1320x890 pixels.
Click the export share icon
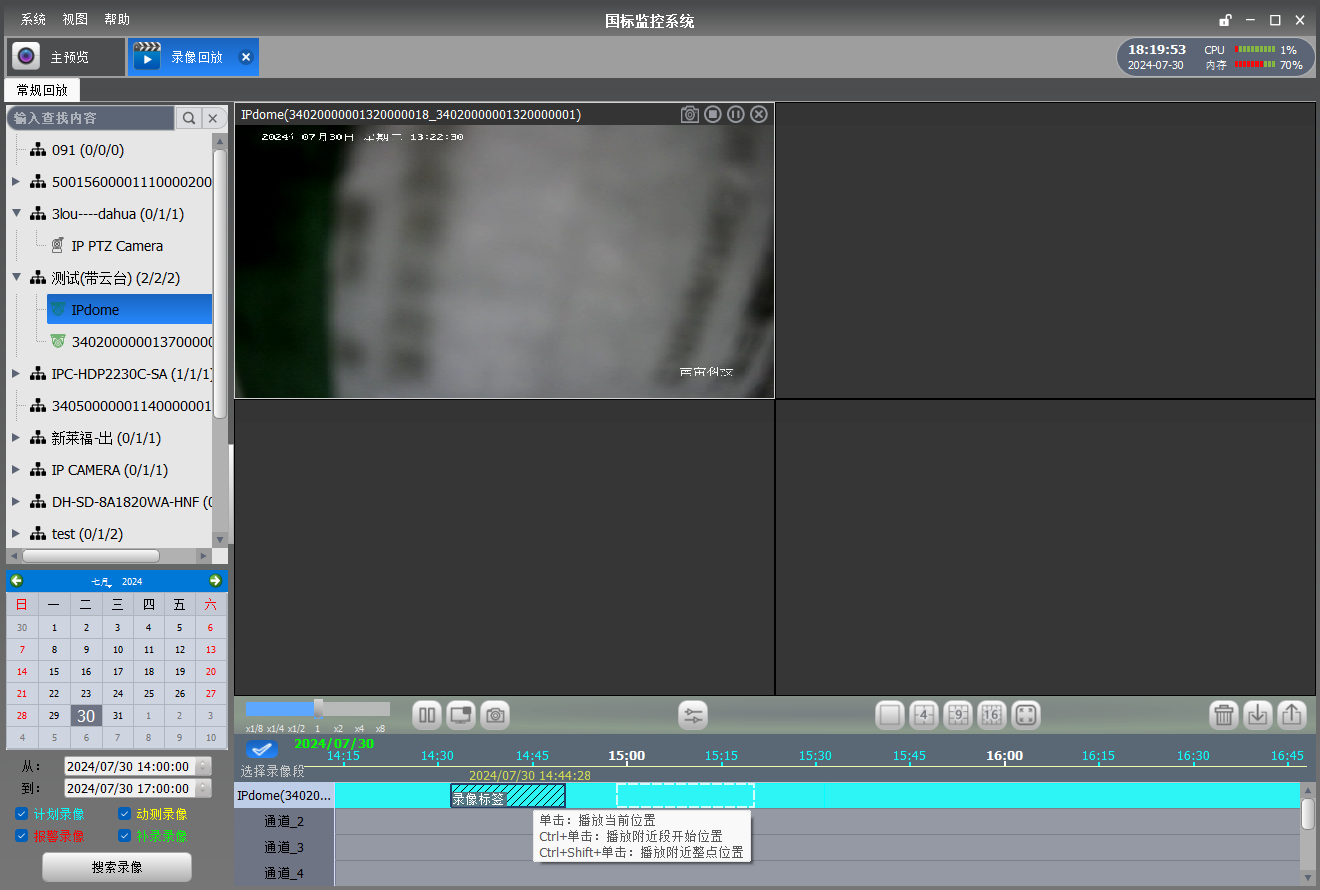point(1292,715)
